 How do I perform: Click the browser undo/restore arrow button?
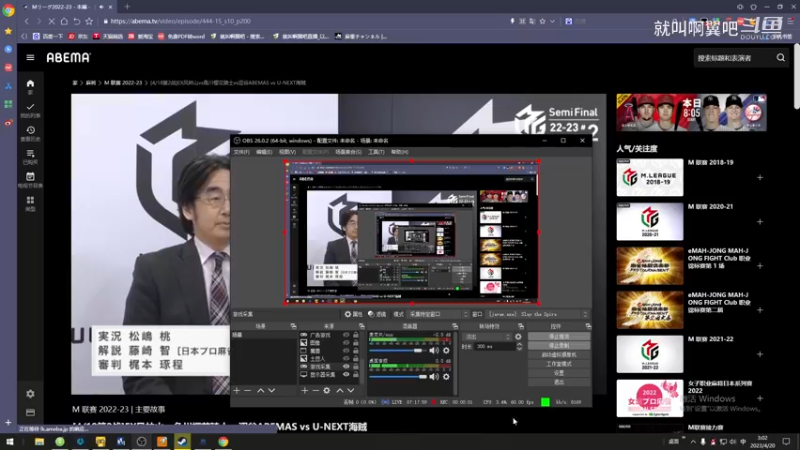[77, 21]
